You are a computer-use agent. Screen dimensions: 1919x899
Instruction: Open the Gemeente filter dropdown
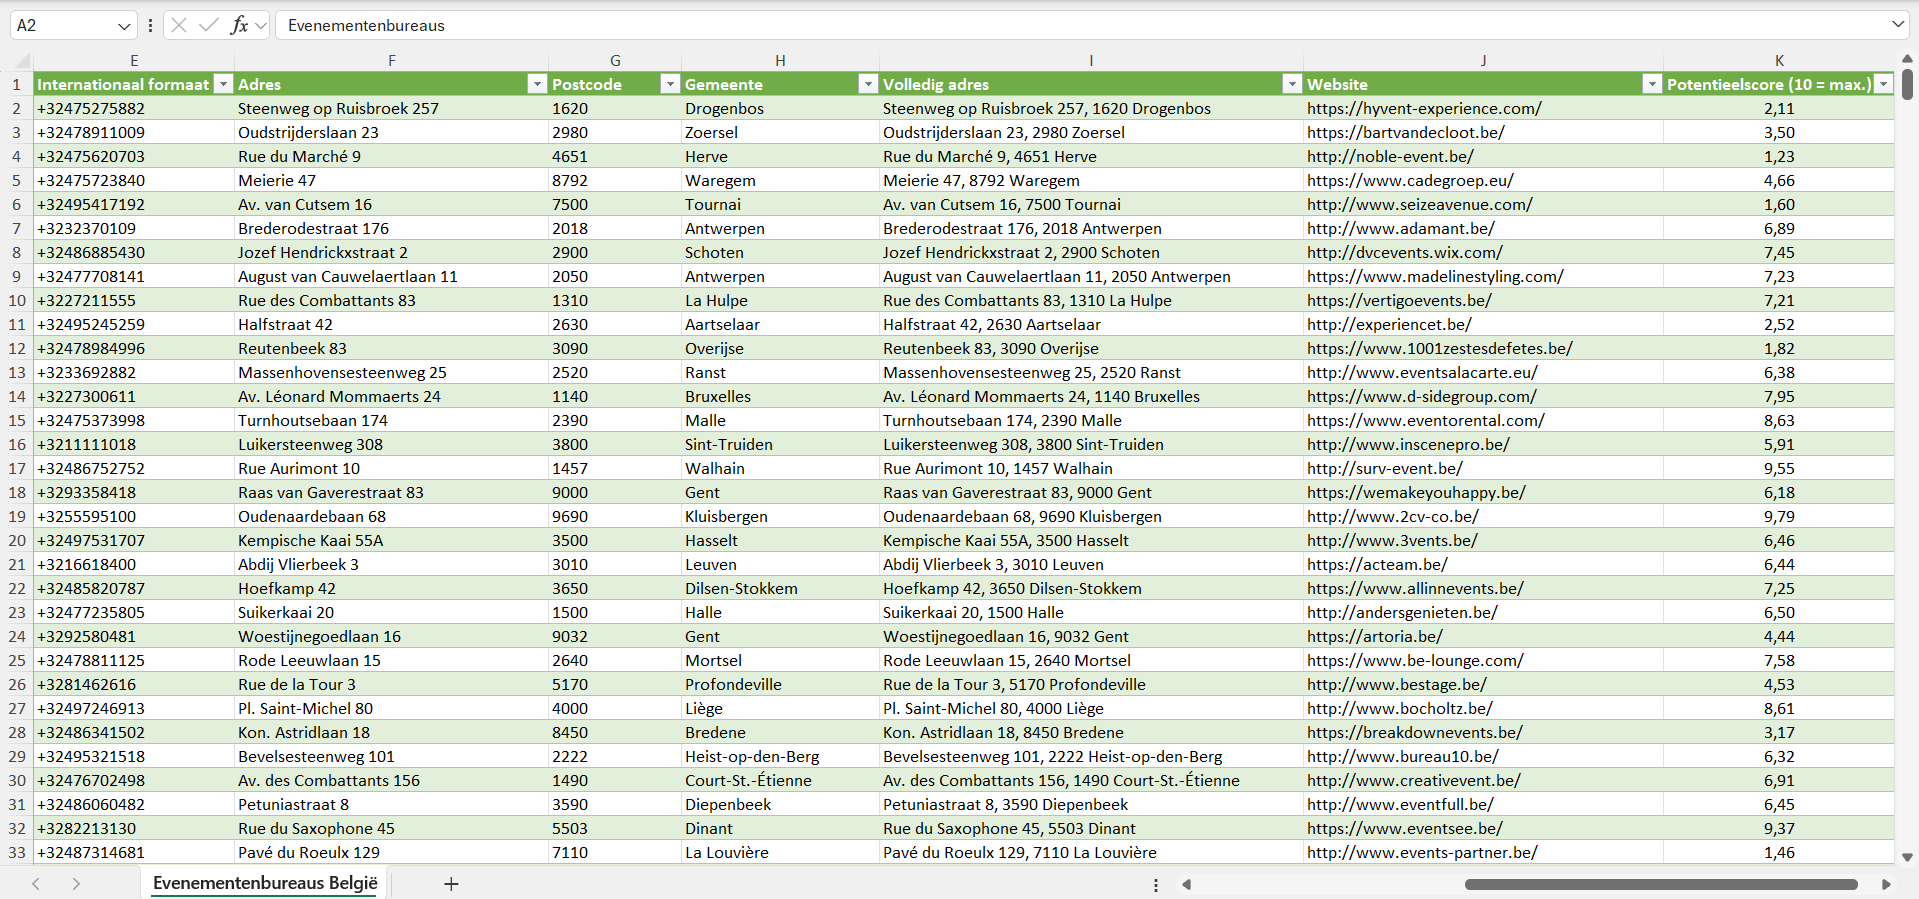pos(868,84)
